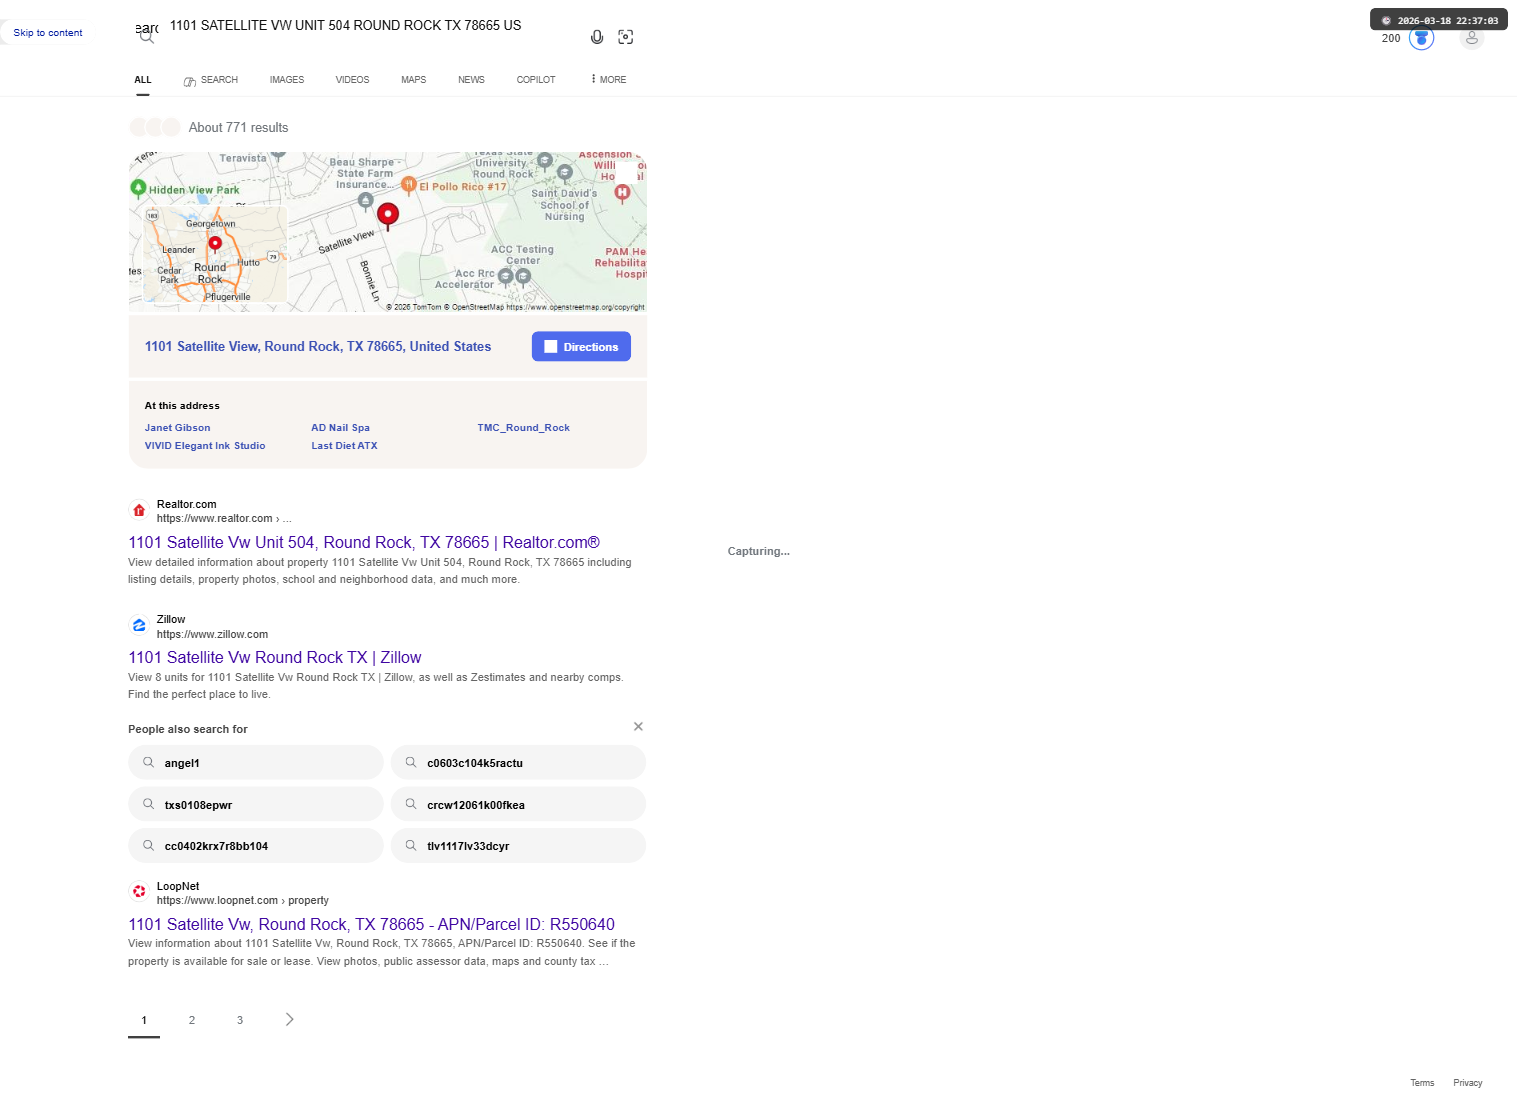Open TMC_Round_Rock link
1517x1100 pixels.
[x=523, y=428]
